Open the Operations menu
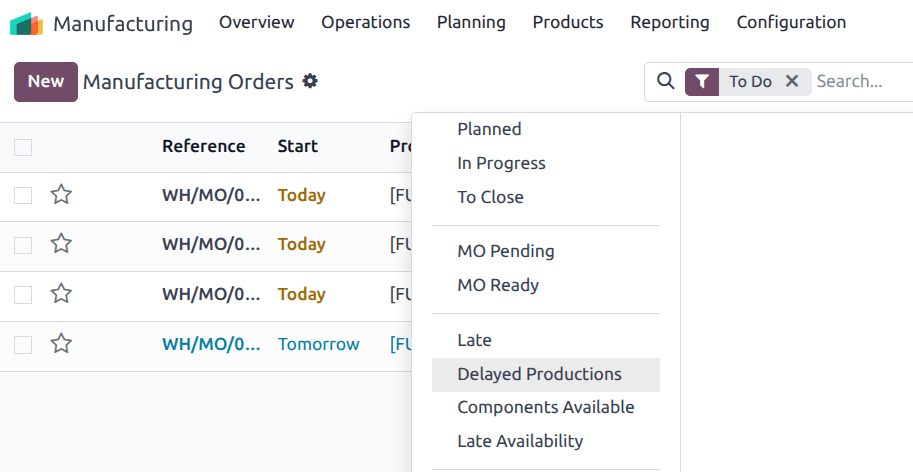The image size is (913, 472). [x=365, y=22]
